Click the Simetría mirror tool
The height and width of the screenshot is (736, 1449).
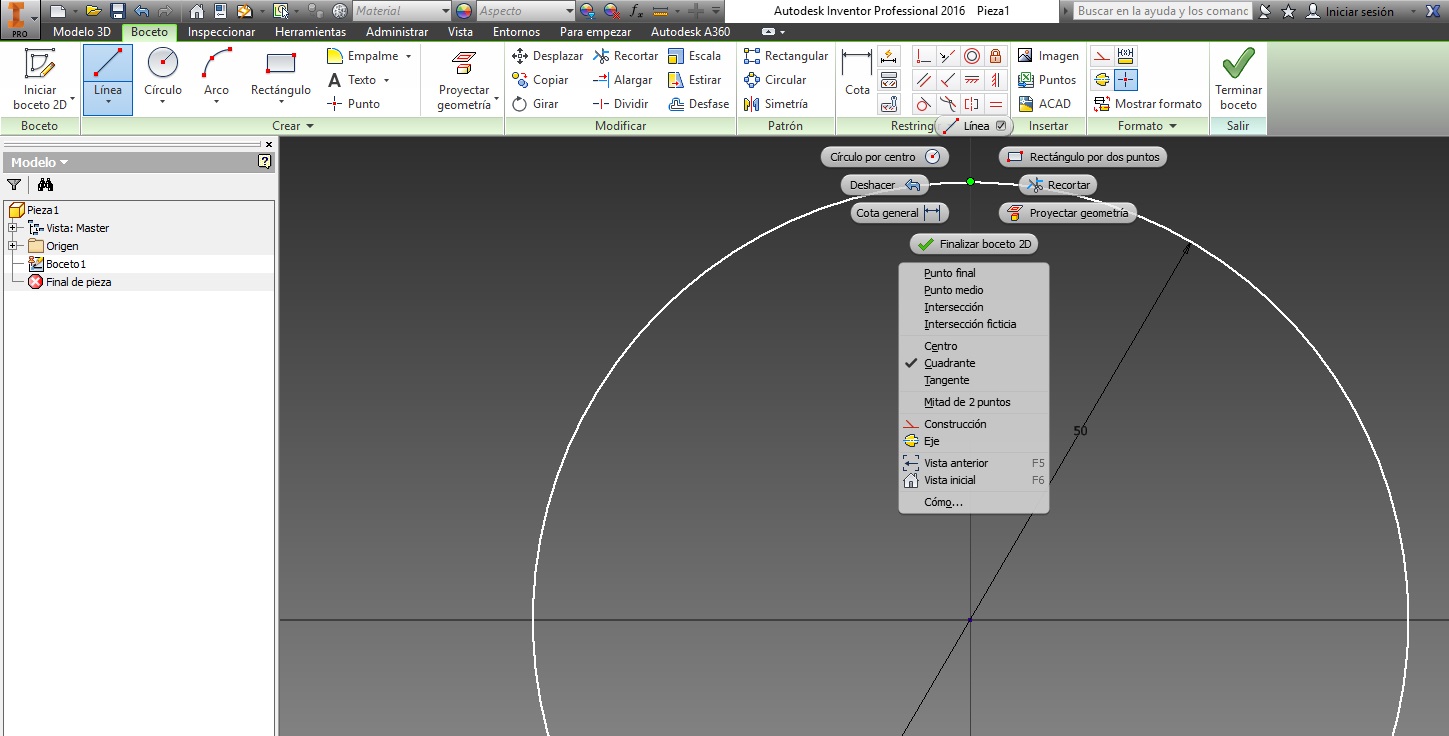pyautogui.click(x=775, y=104)
